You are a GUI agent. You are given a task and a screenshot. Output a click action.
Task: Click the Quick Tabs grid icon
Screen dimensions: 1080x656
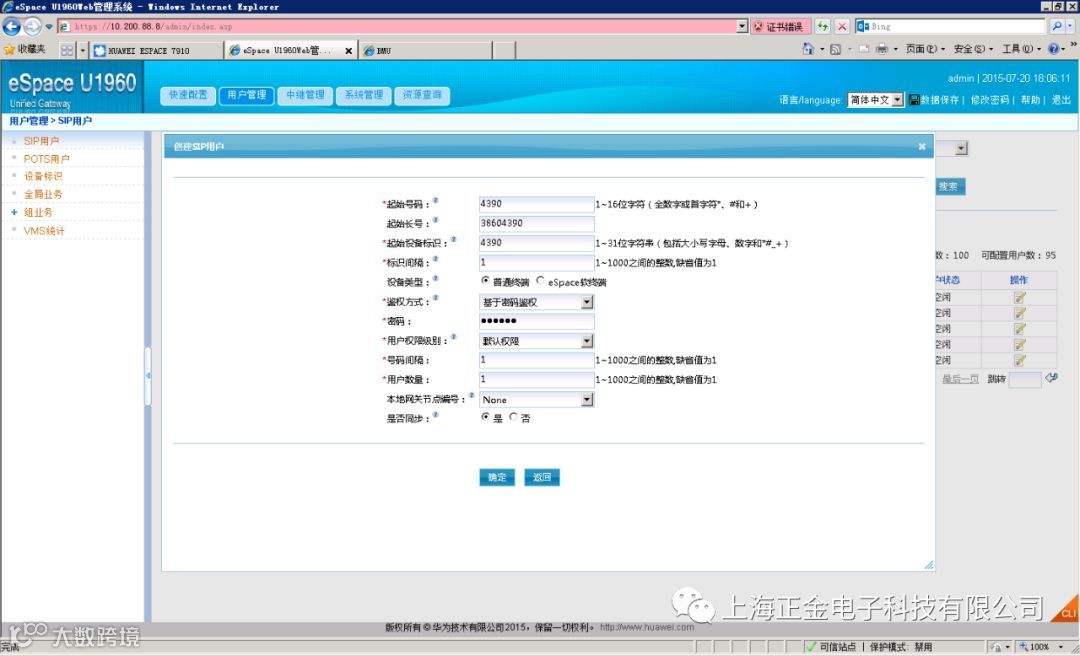click(67, 50)
